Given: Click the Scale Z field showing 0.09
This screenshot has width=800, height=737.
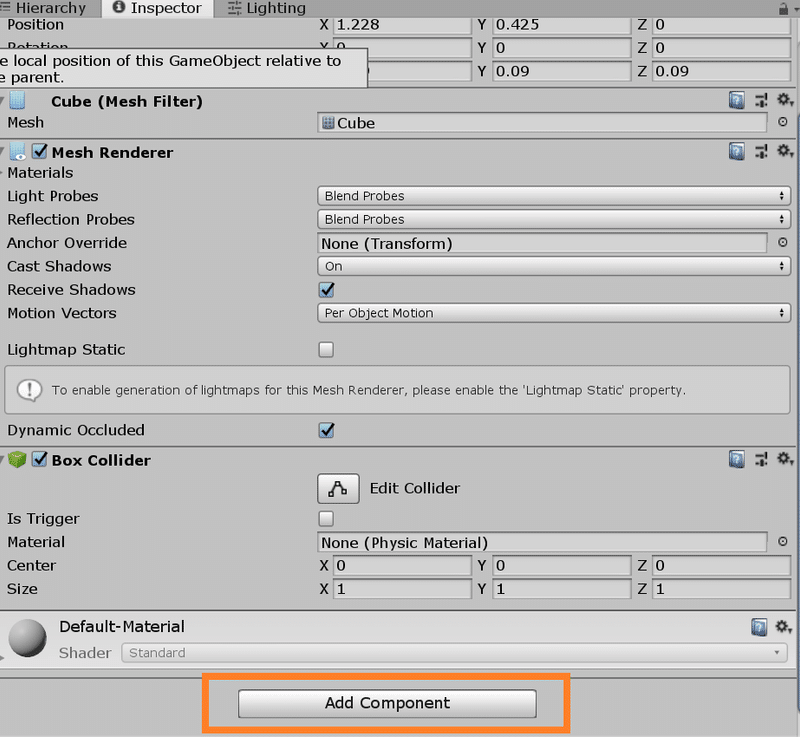Looking at the screenshot, I should 721,71.
